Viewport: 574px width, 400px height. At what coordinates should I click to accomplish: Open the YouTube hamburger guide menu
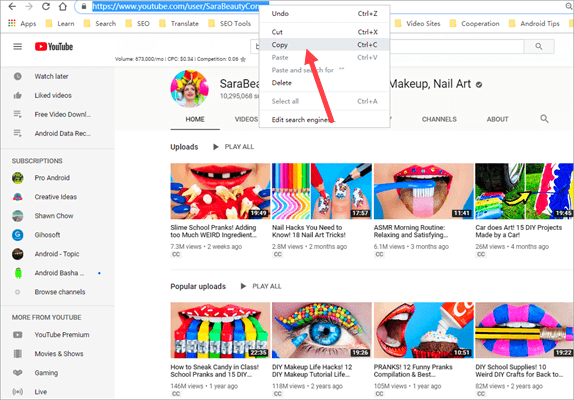pyautogui.click(x=18, y=46)
